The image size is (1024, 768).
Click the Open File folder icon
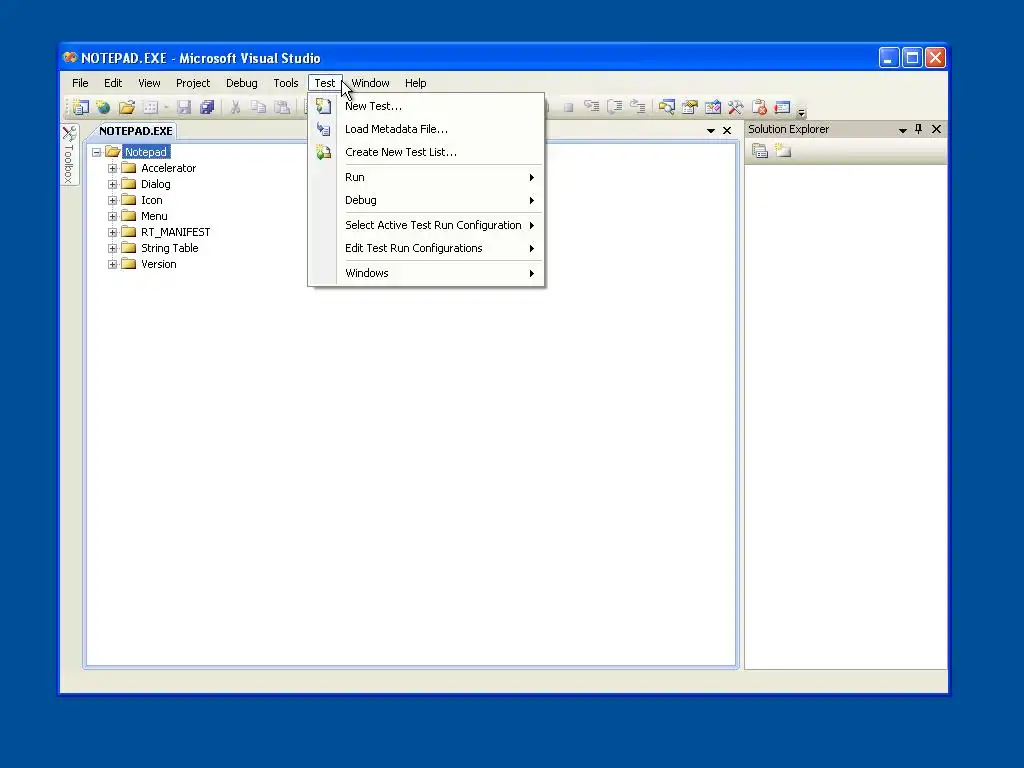click(x=127, y=107)
